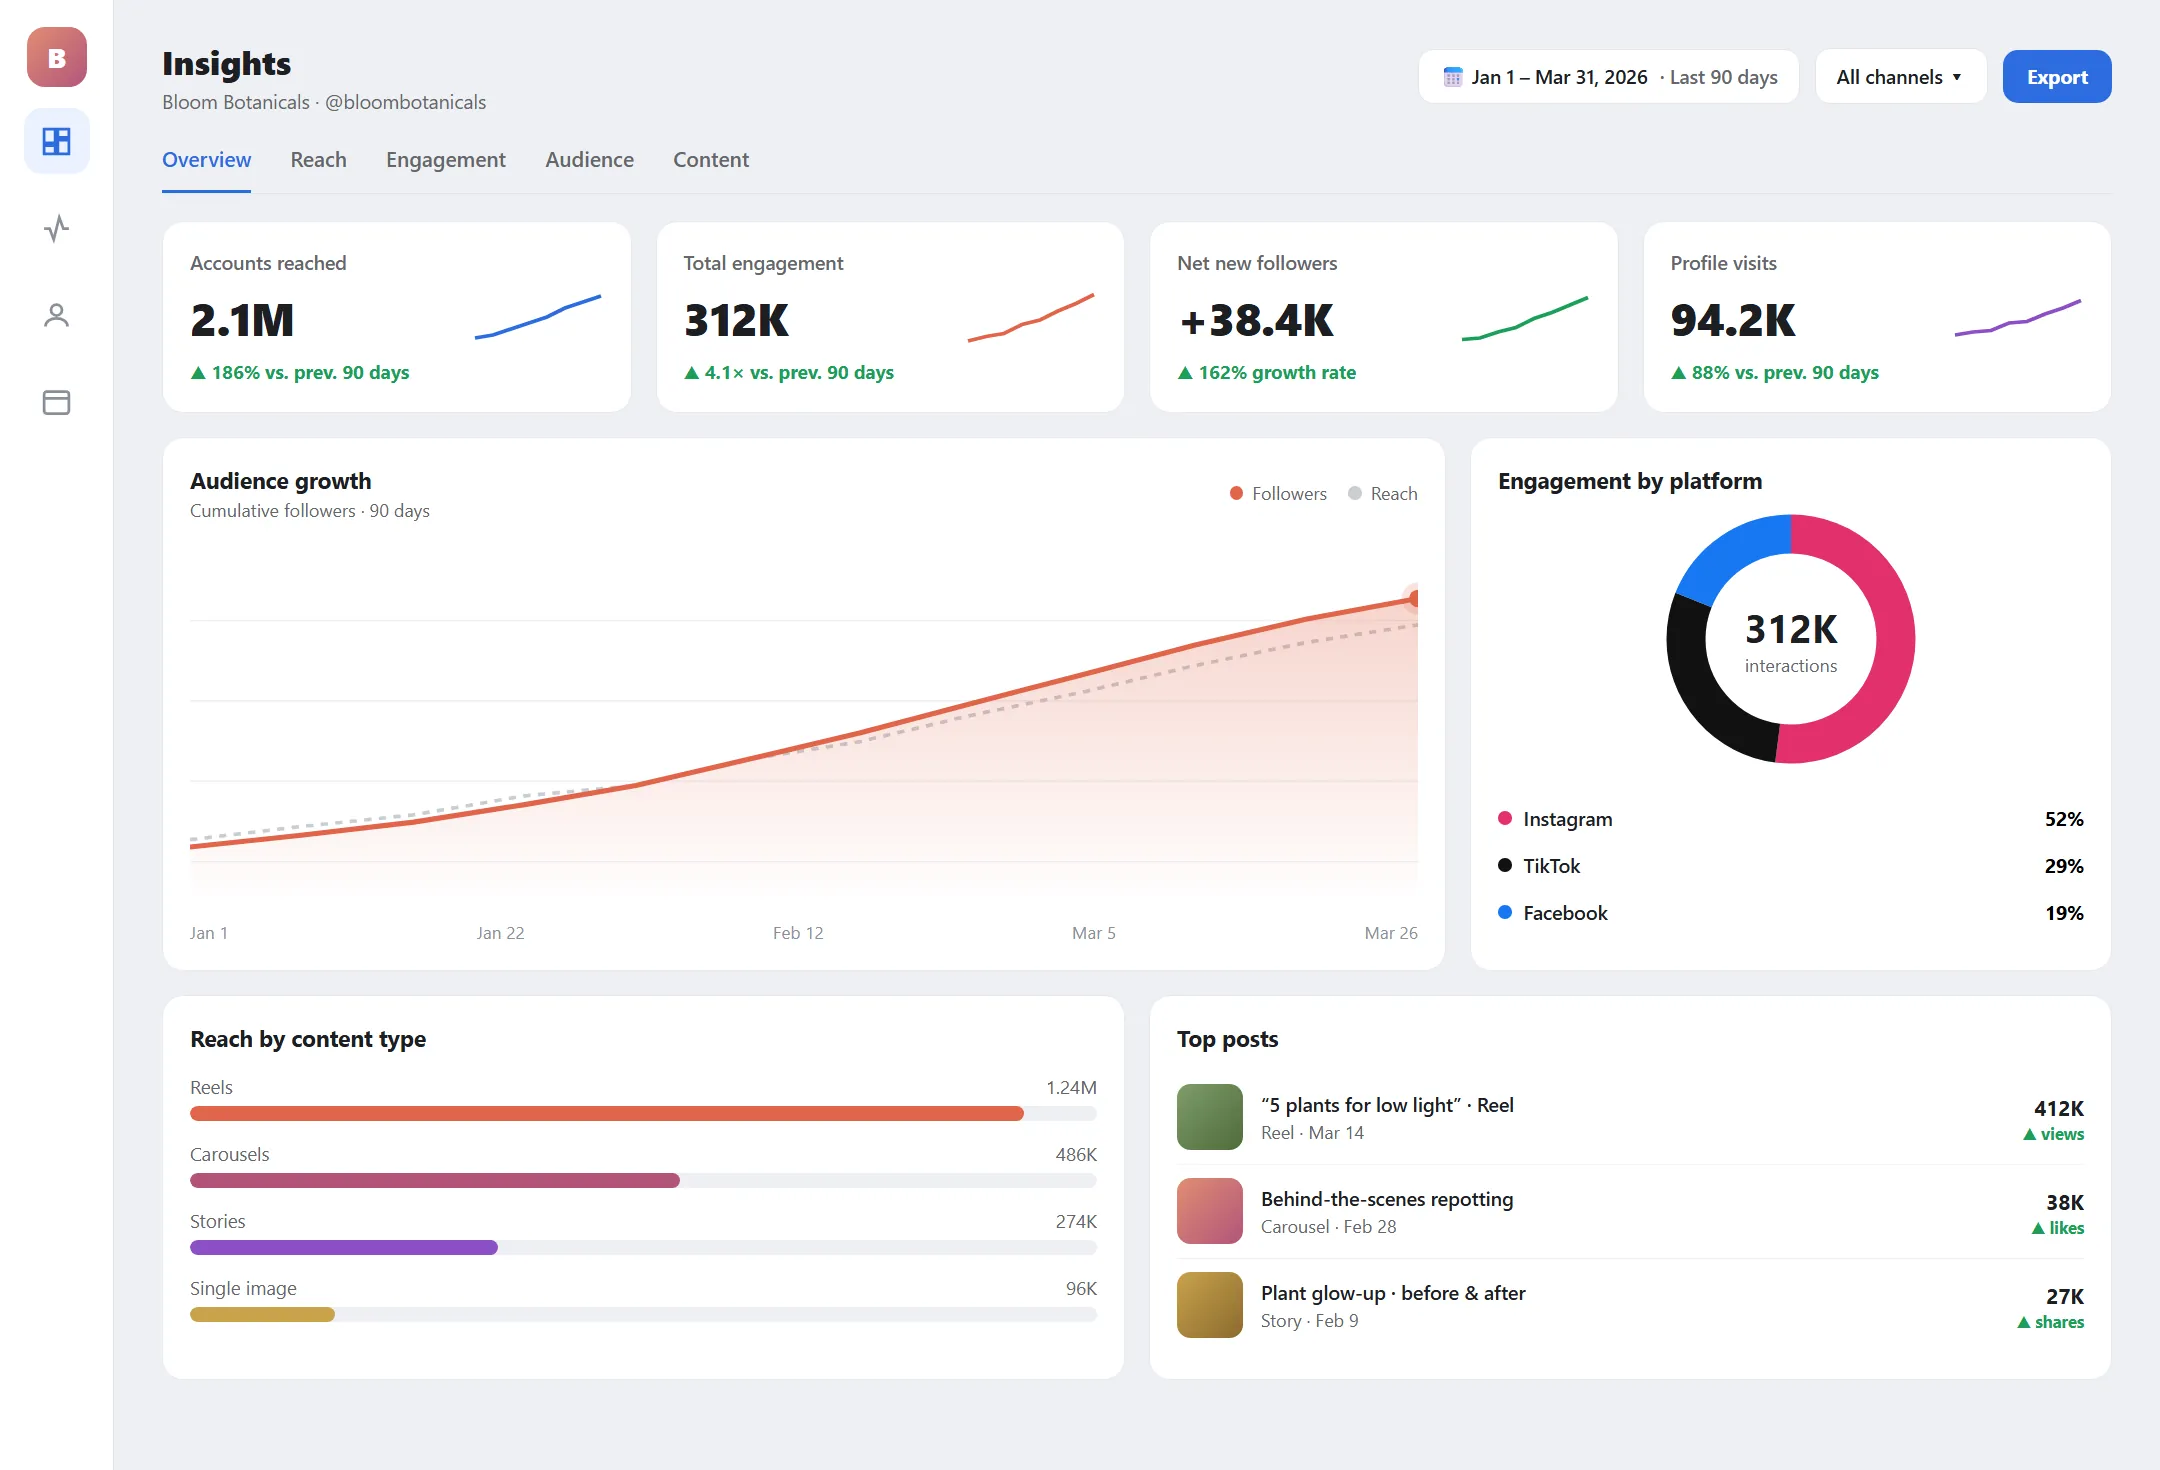Open Plant glow-up before & after post

[1393, 1293]
